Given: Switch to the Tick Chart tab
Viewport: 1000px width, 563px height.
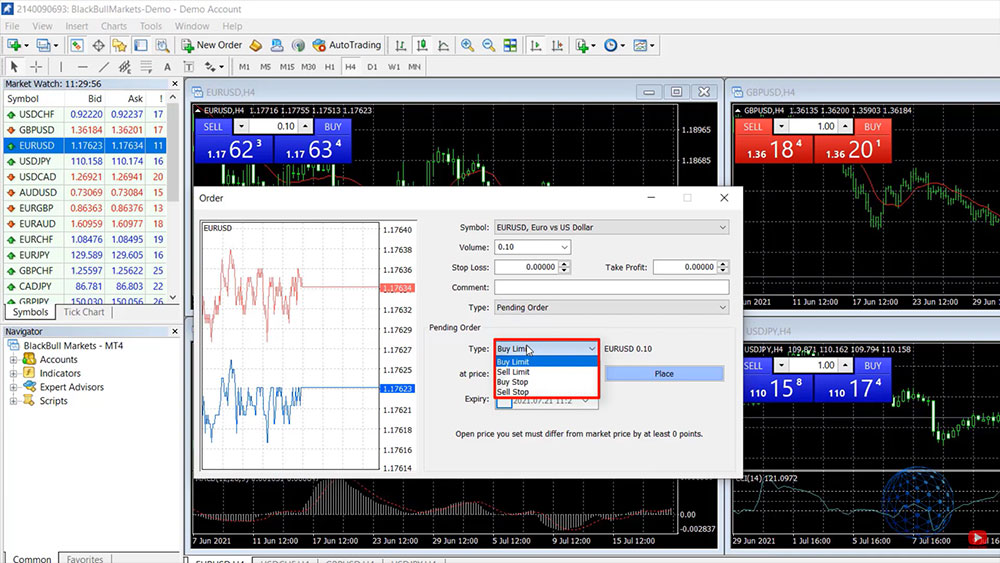Looking at the screenshot, I should (x=84, y=312).
